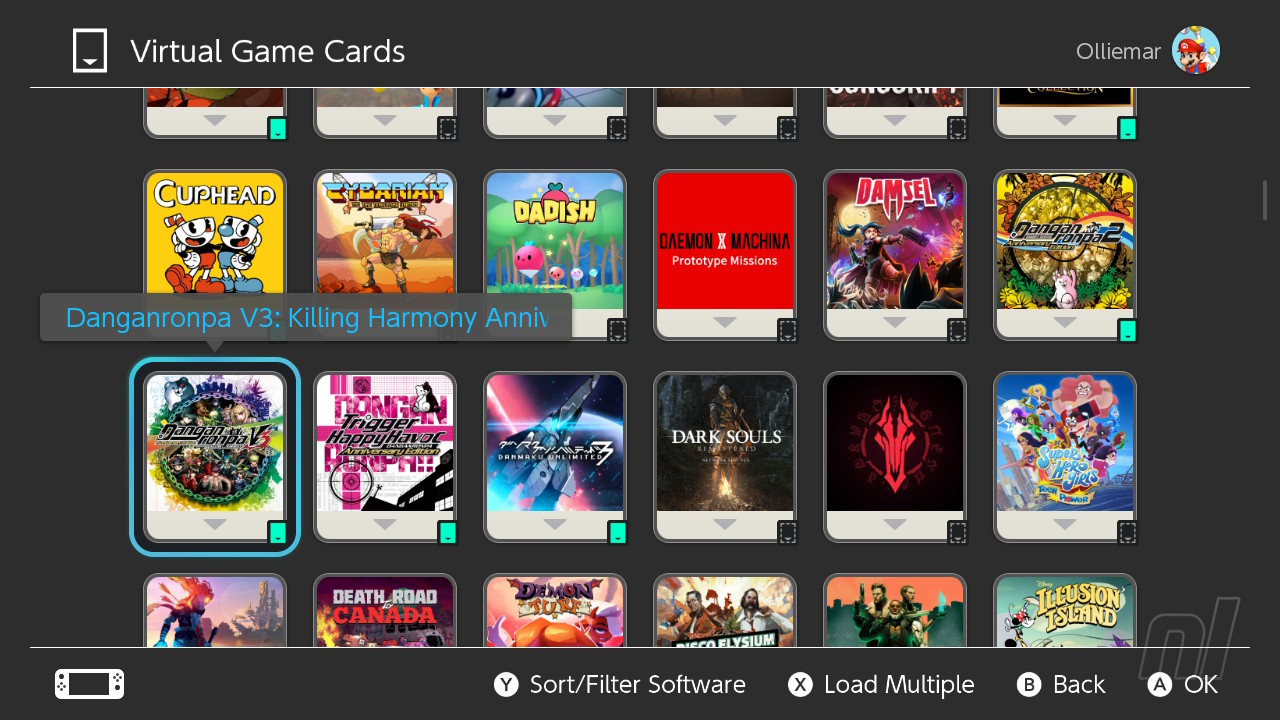Open the Olliemar user profile avatar
Screen dimensions: 1280x720
click(1195, 50)
